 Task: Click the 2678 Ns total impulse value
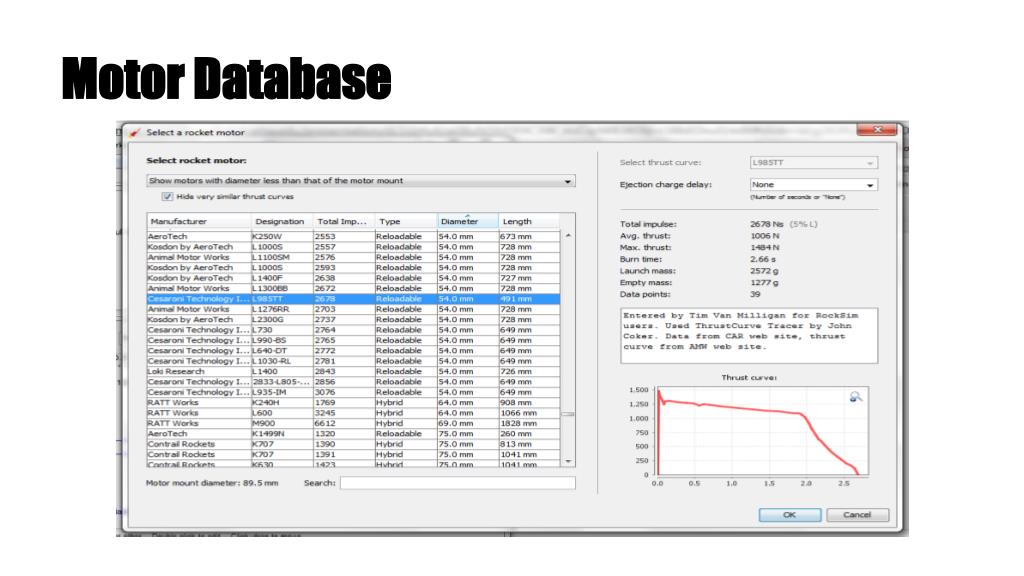coord(767,224)
